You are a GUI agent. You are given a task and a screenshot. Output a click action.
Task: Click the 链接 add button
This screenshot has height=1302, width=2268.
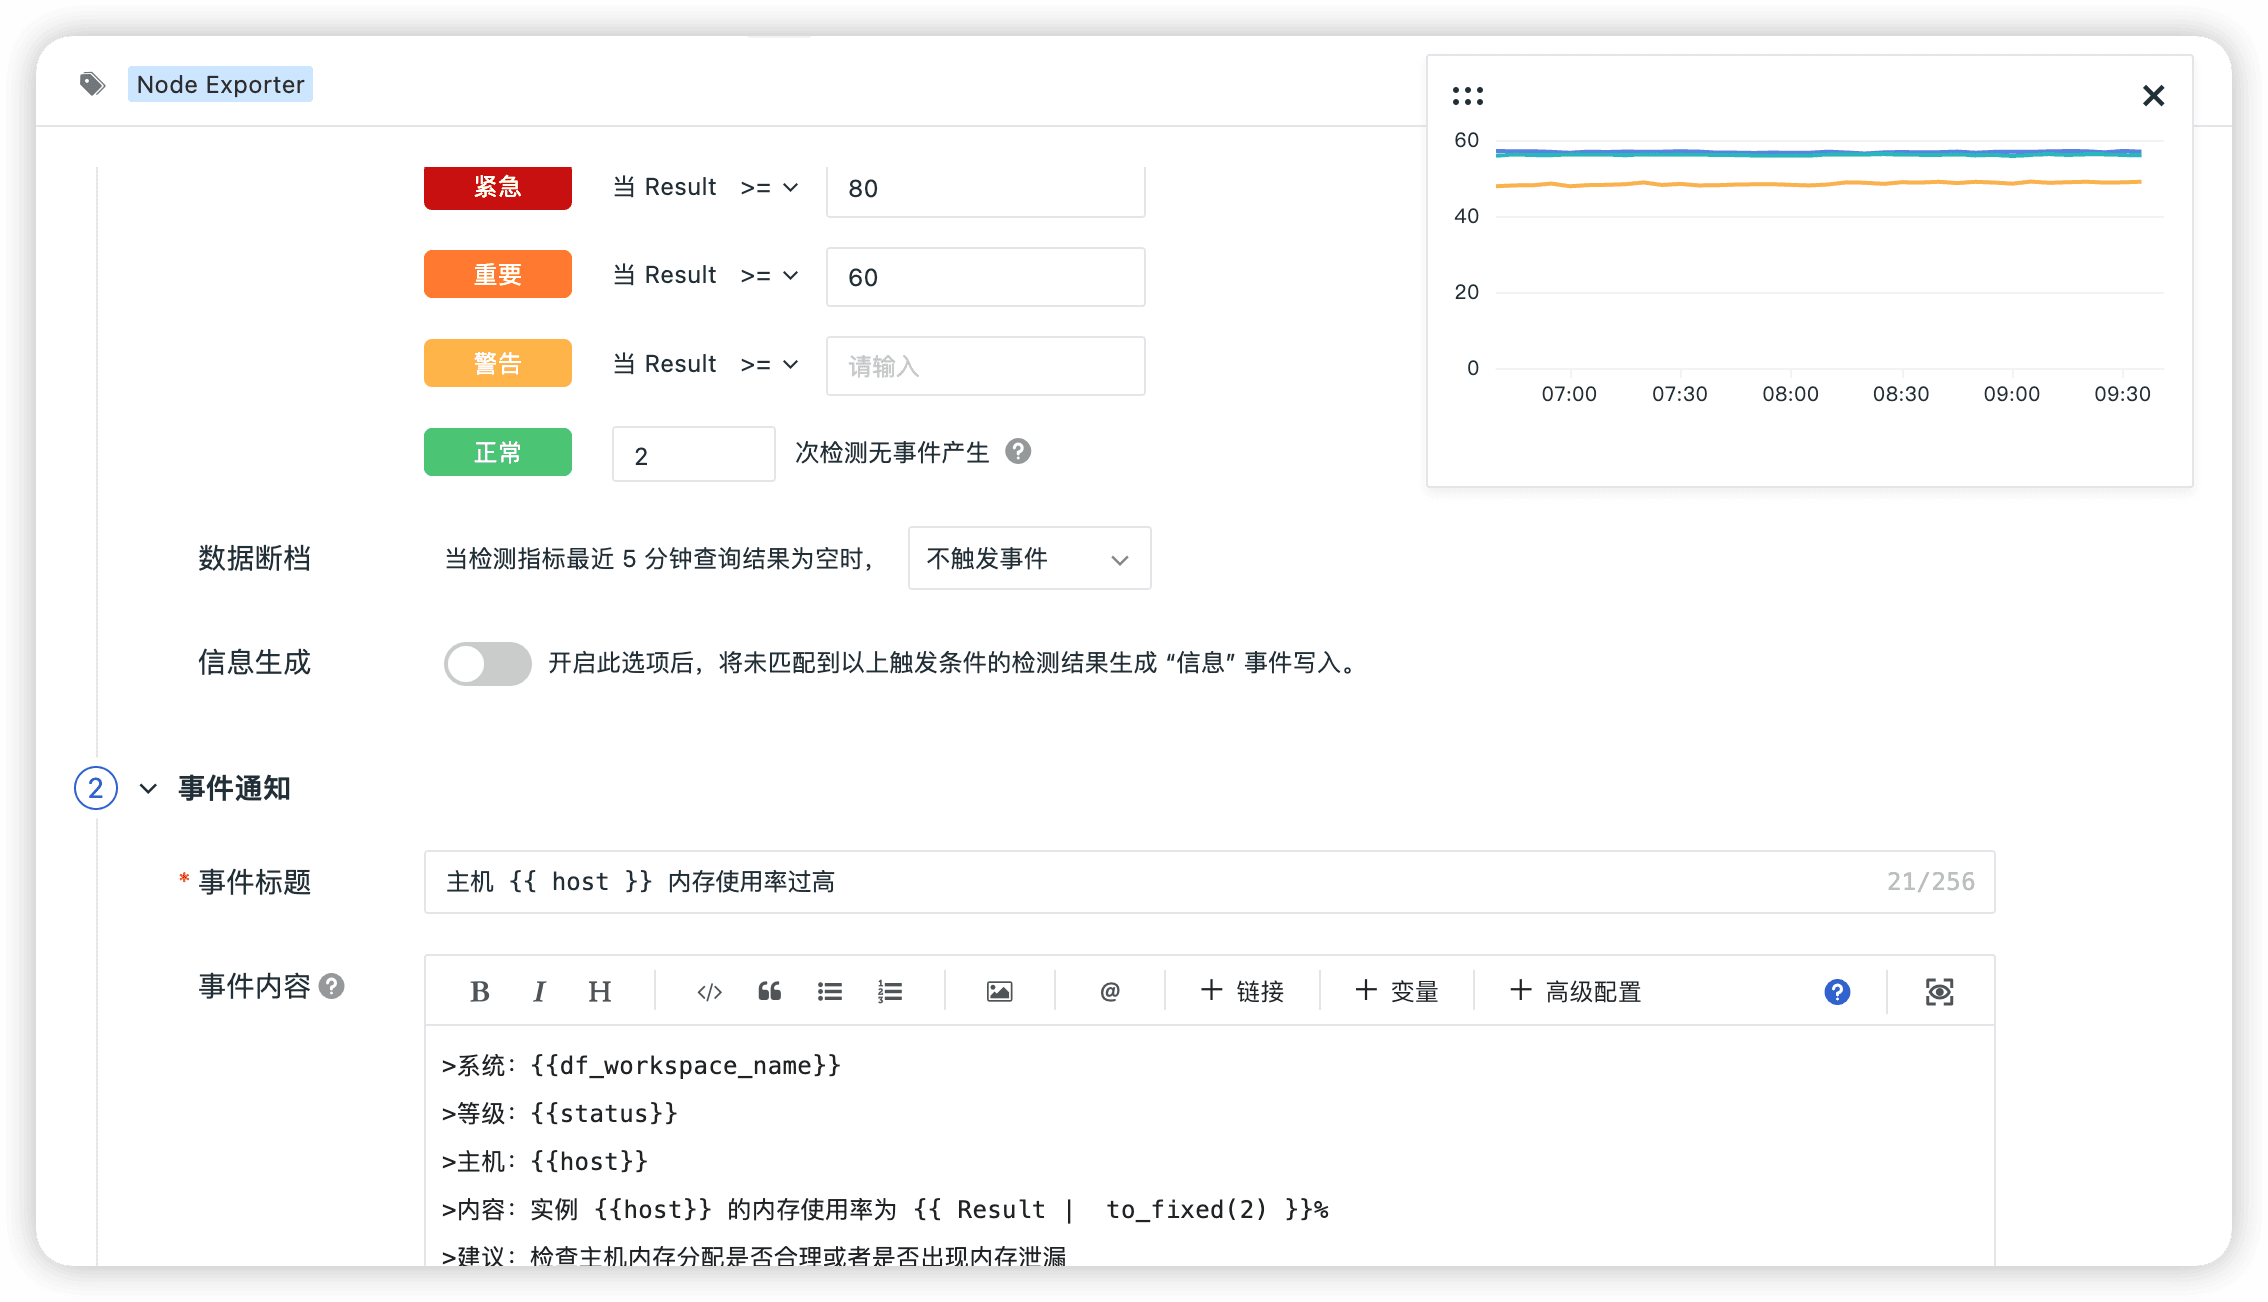click(x=1242, y=991)
